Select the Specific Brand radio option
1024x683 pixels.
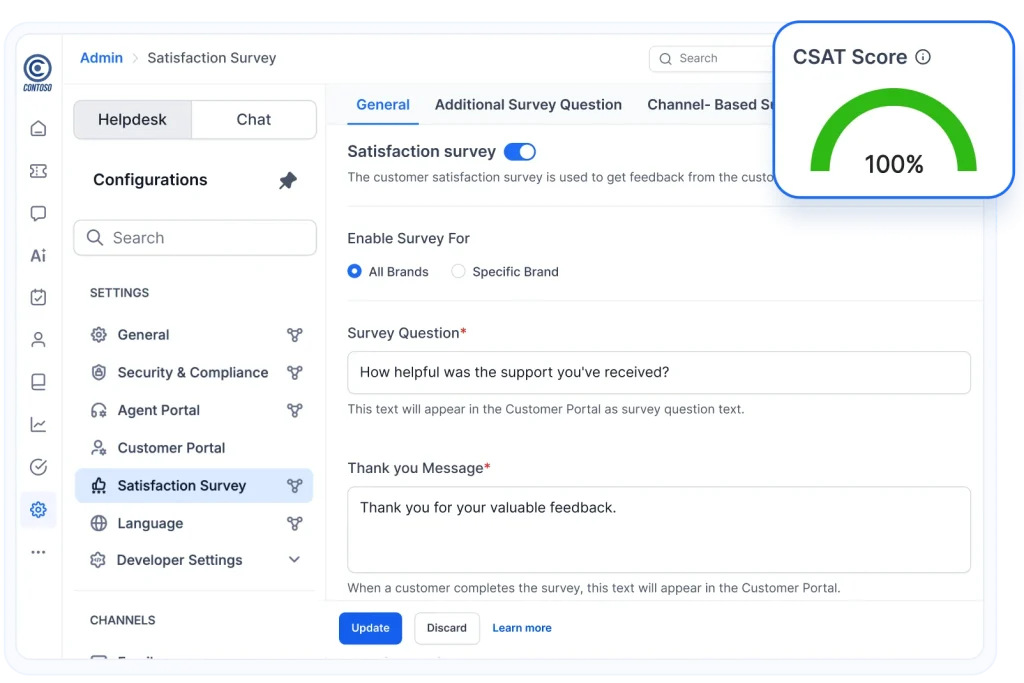point(458,271)
